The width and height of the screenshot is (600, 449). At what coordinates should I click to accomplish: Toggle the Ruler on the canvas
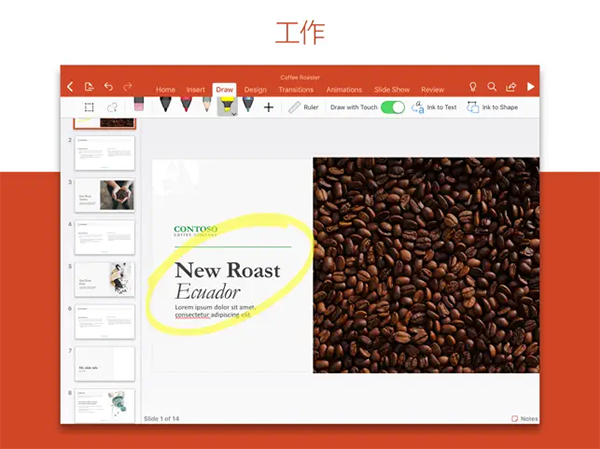[304, 107]
